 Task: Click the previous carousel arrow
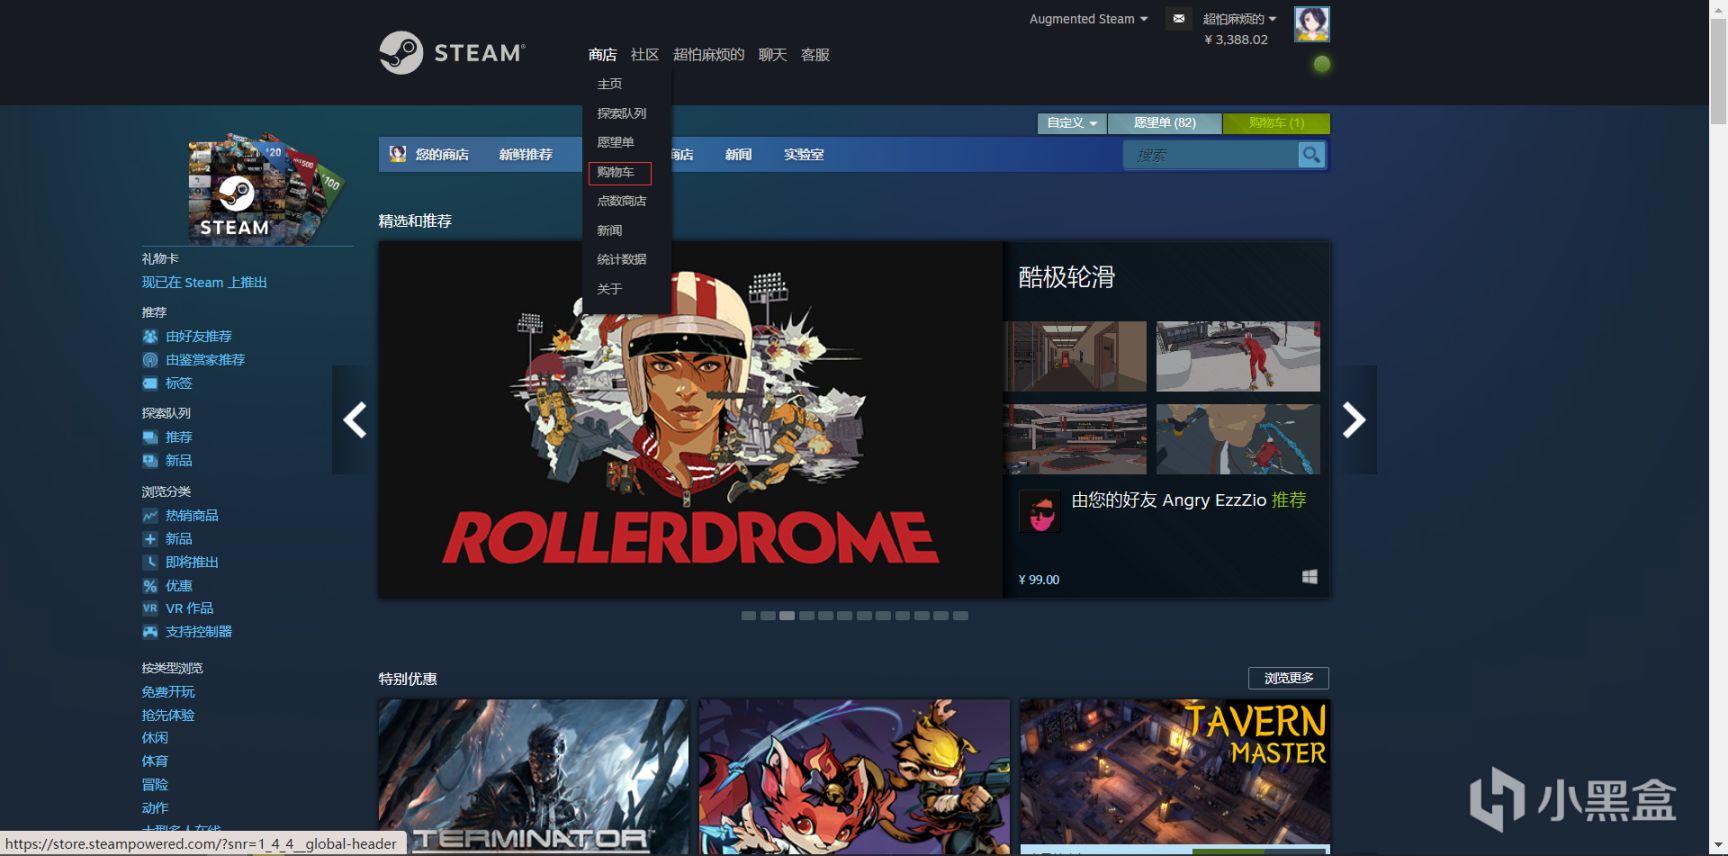pyautogui.click(x=355, y=420)
